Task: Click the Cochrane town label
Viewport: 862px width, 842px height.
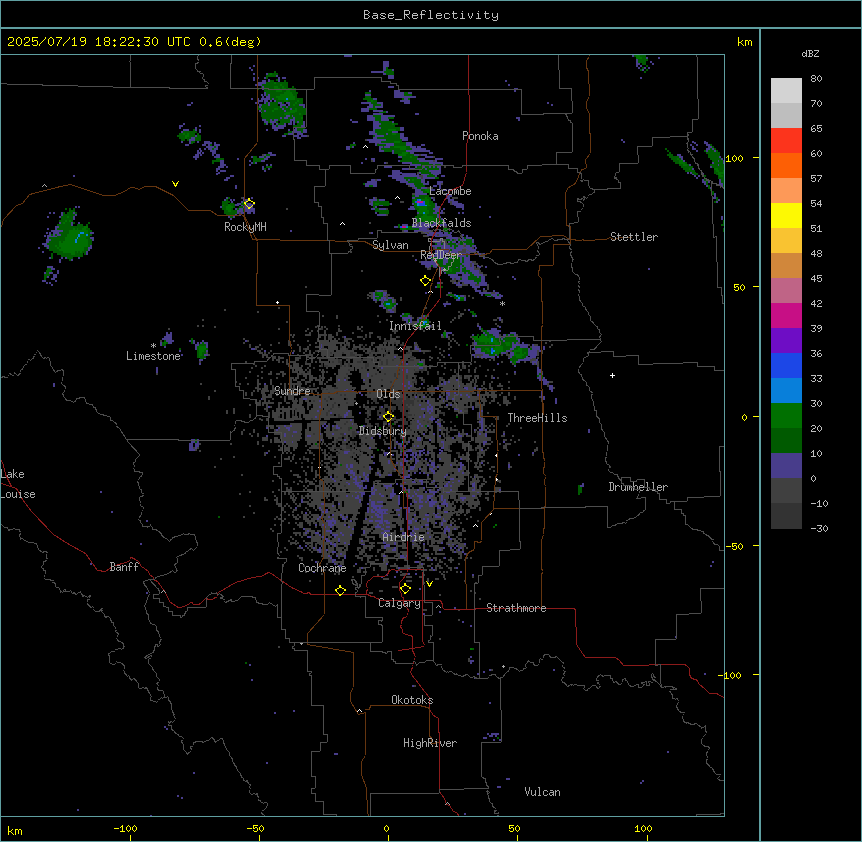Action: click(322, 568)
